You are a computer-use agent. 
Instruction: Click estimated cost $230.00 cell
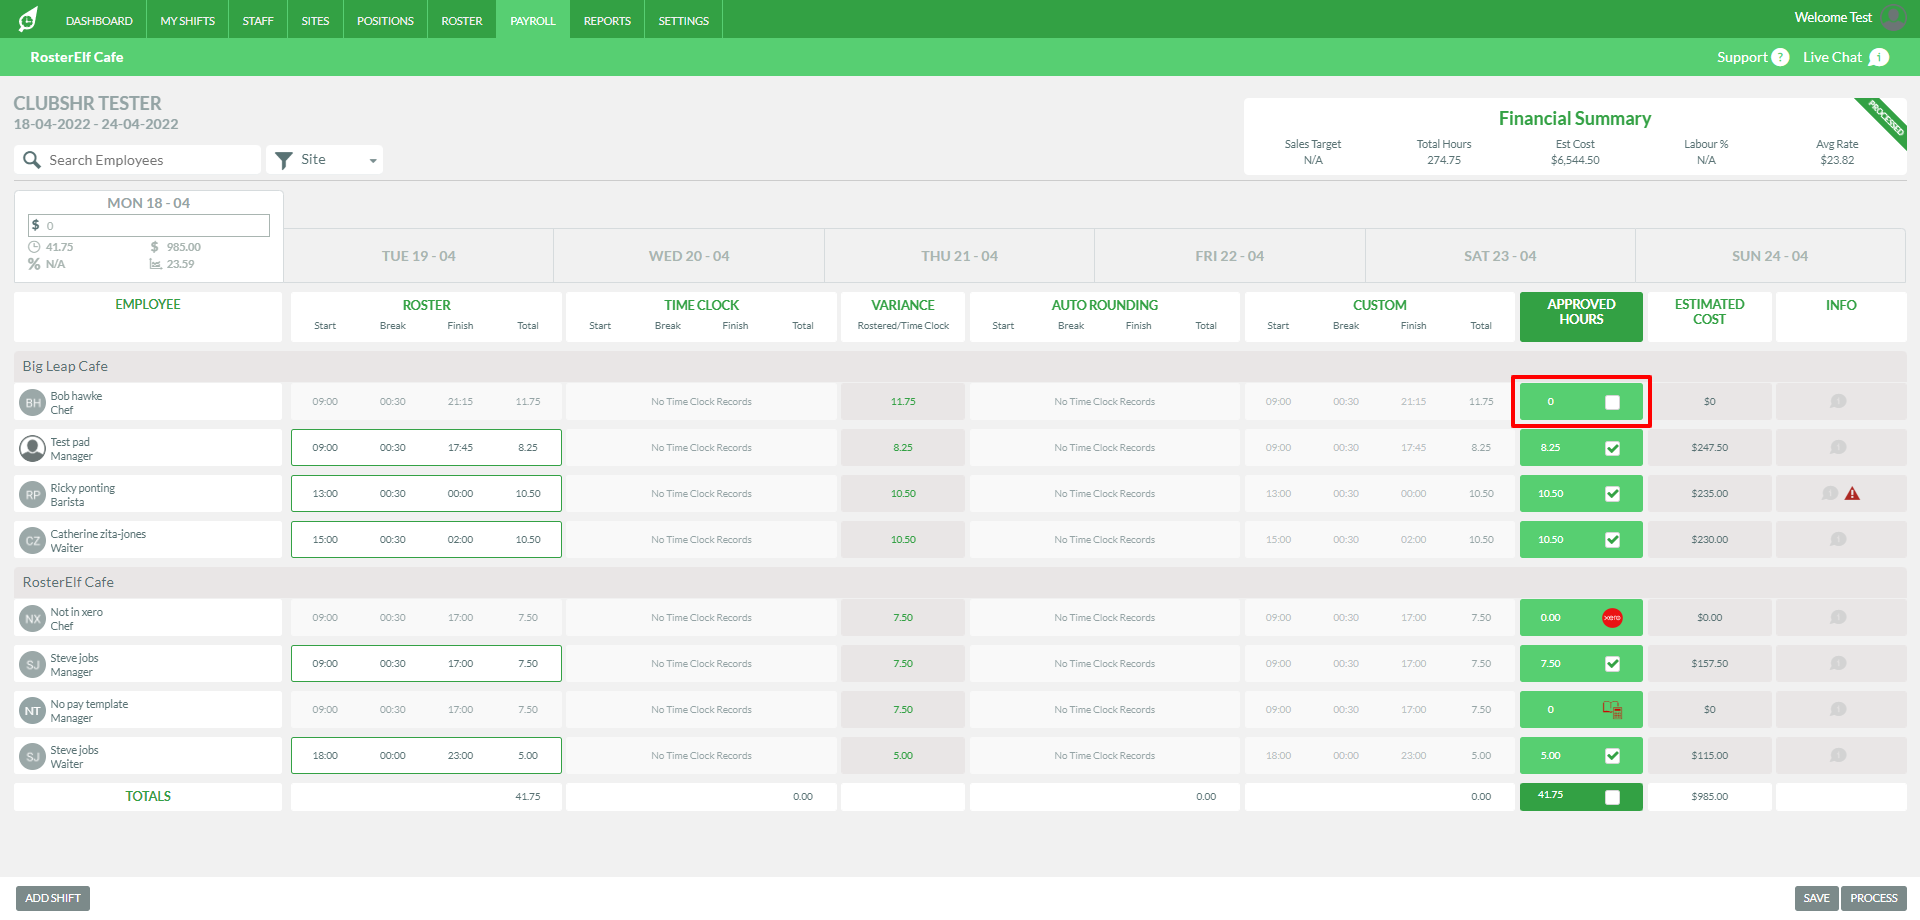(1709, 540)
